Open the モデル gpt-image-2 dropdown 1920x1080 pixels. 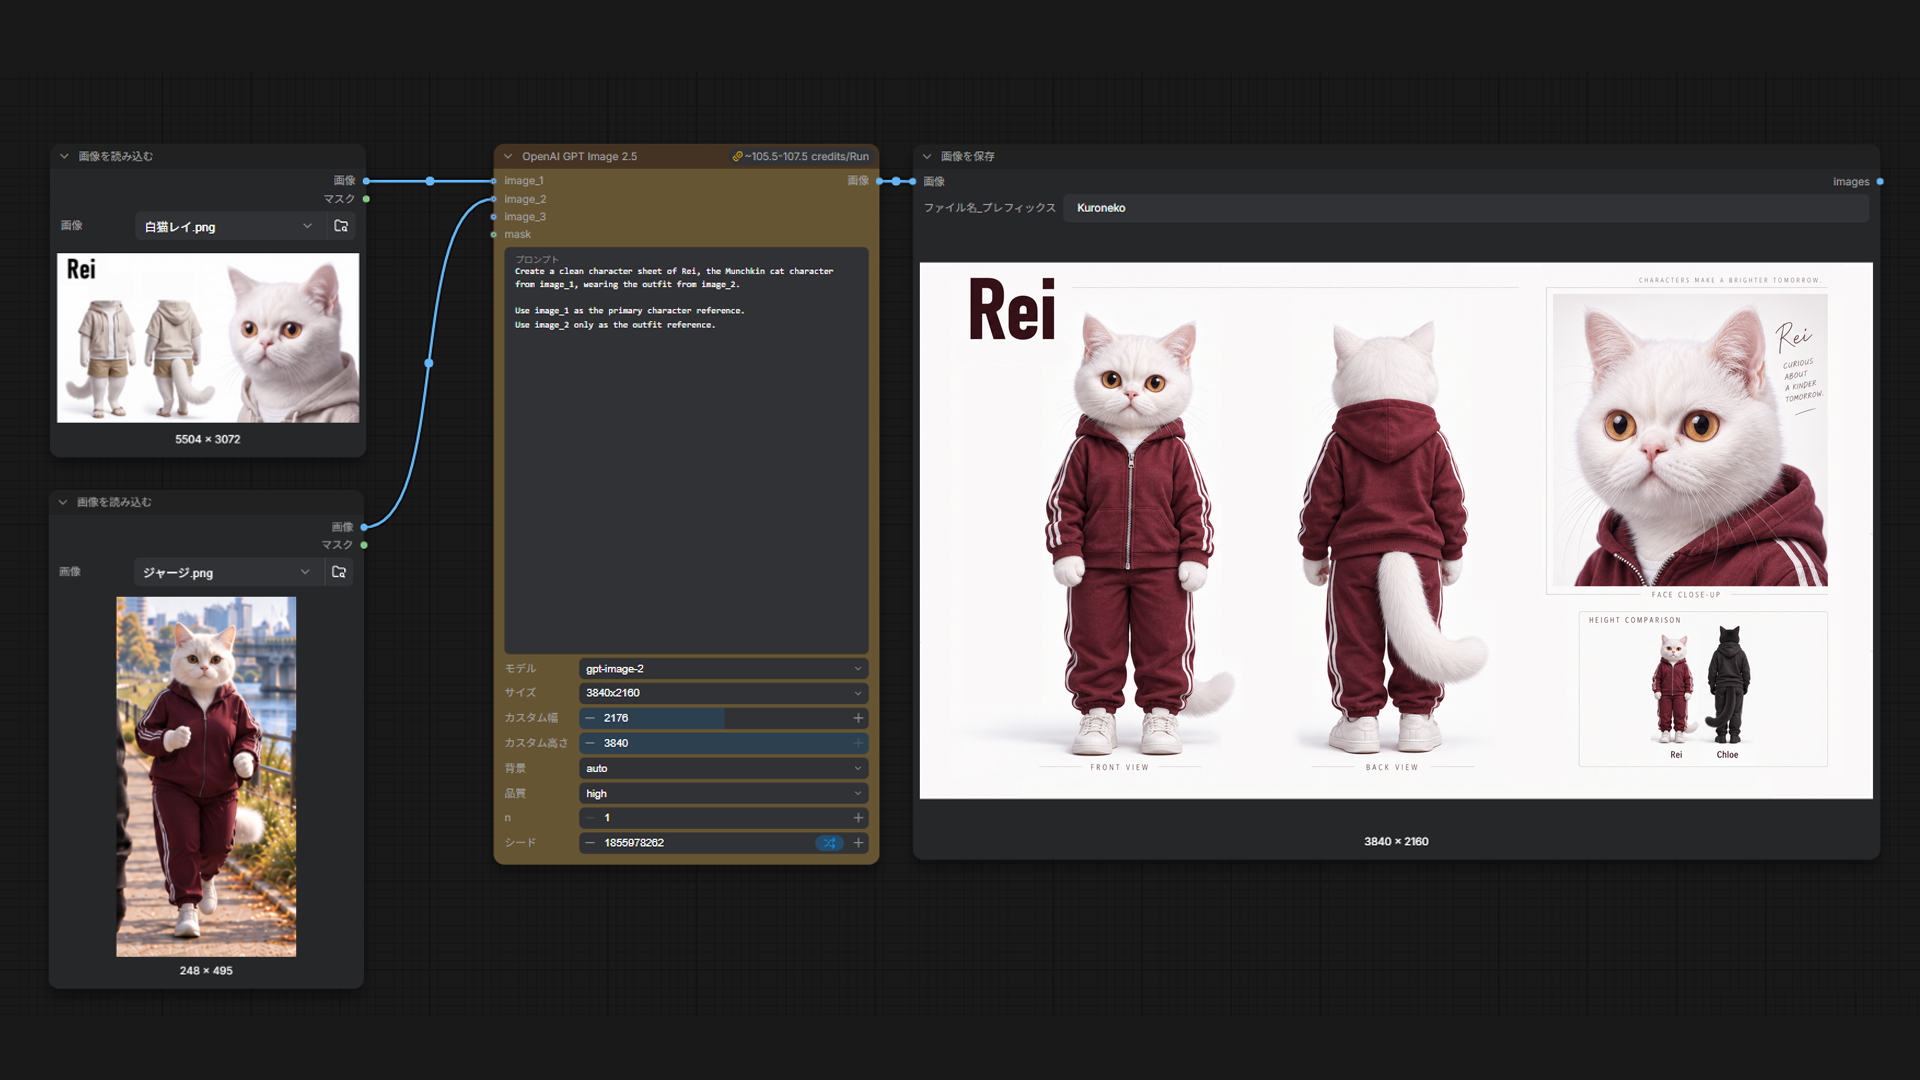click(x=723, y=668)
